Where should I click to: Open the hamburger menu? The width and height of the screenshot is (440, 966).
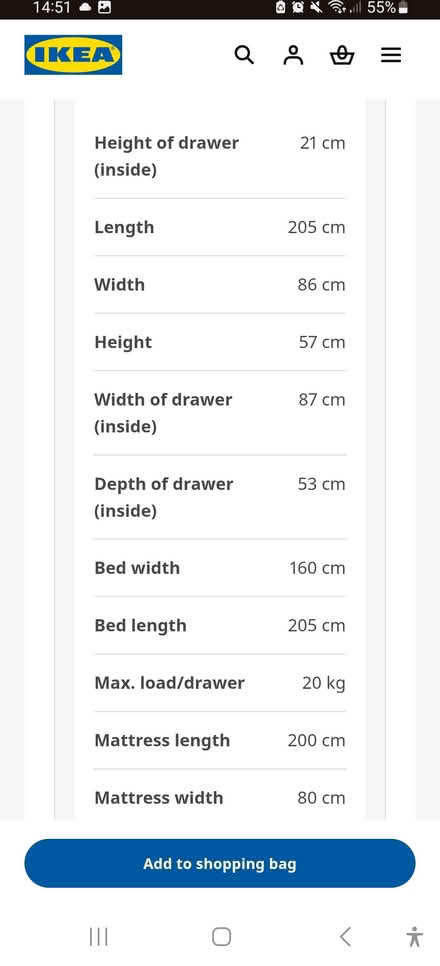coord(391,55)
